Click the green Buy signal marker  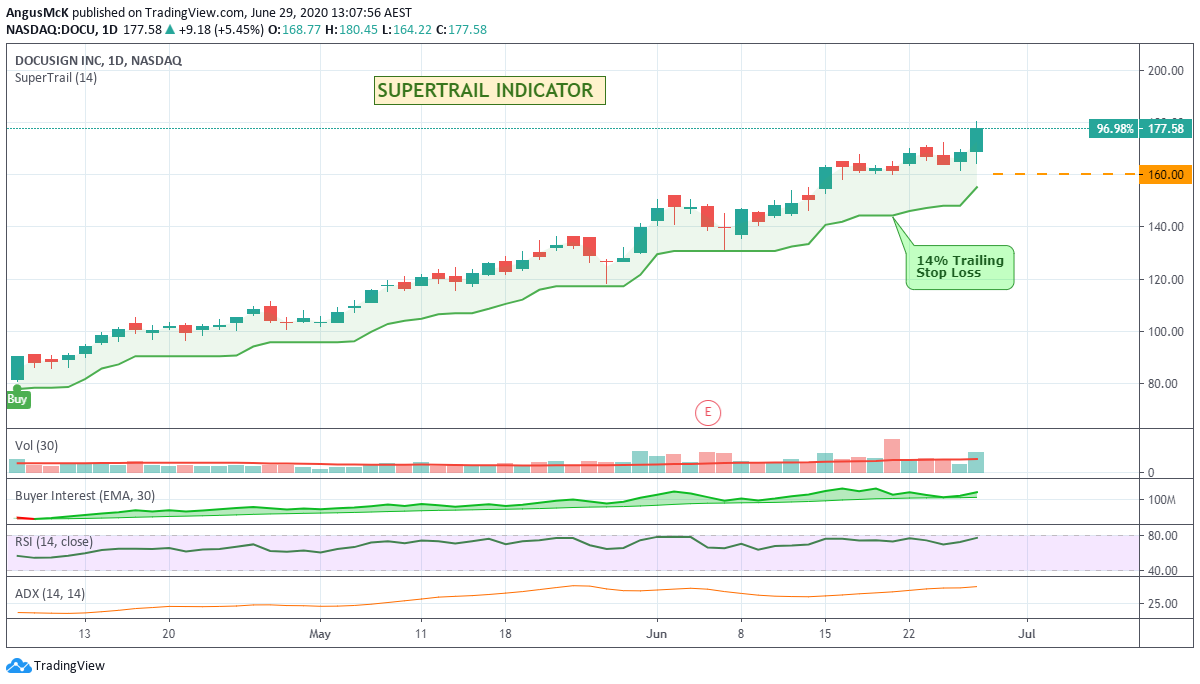click(x=17, y=399)
